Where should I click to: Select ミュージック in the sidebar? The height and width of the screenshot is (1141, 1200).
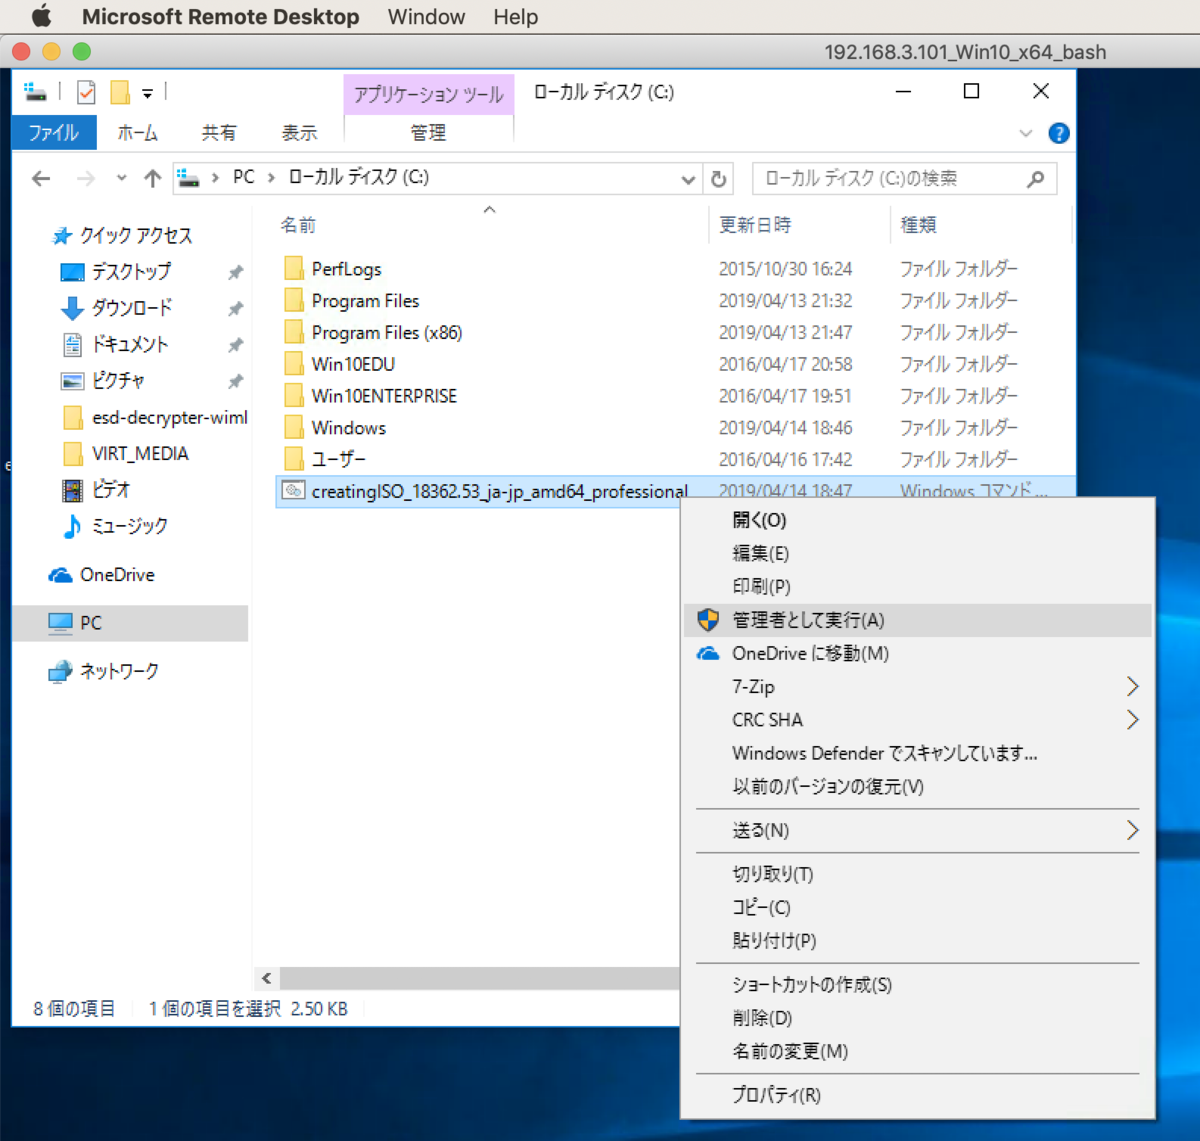click(x=130, y=526)
